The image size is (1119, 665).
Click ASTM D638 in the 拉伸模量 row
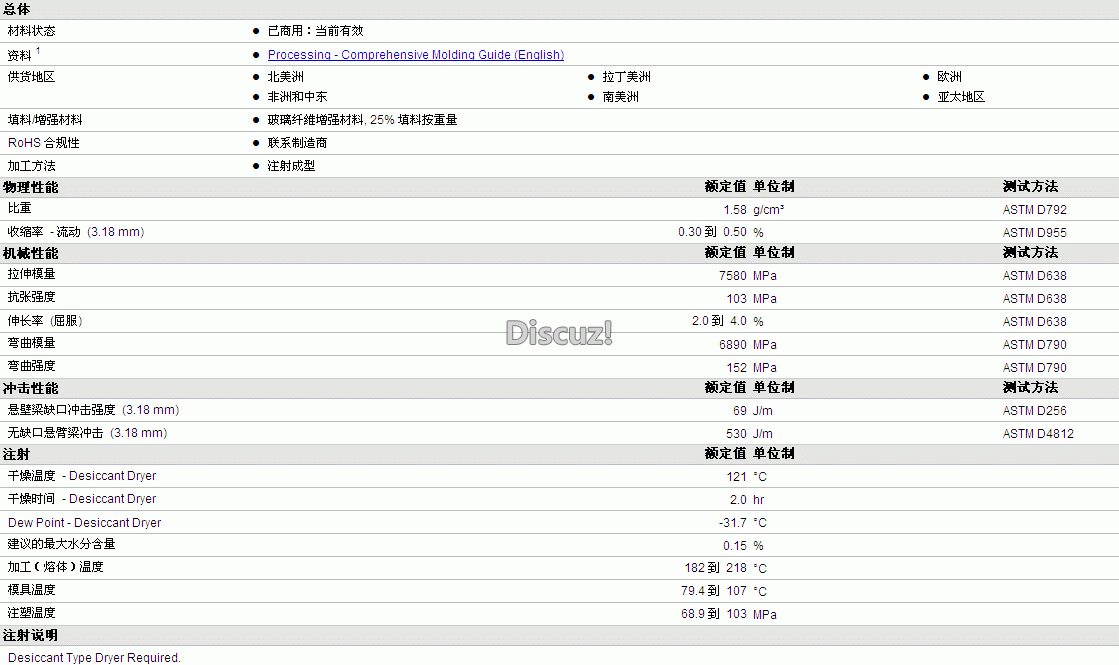(1034, 275)
